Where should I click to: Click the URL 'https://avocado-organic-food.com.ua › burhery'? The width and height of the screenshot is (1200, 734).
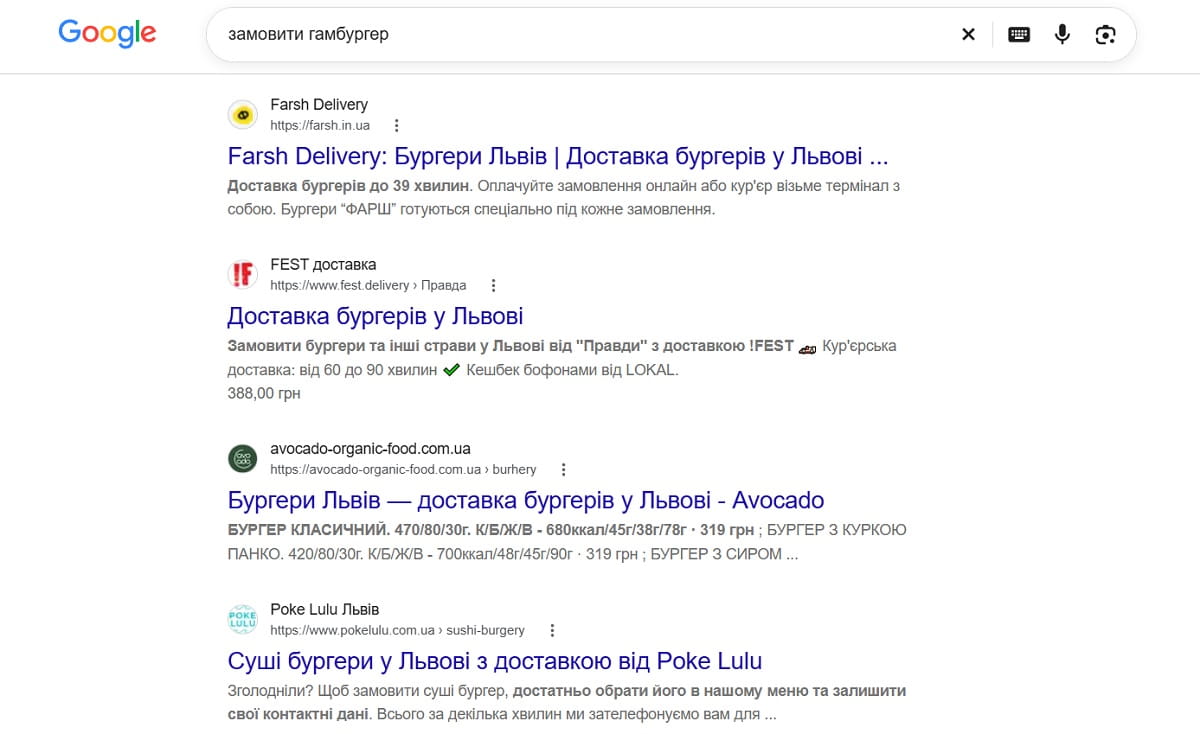(x=403, y=469)
